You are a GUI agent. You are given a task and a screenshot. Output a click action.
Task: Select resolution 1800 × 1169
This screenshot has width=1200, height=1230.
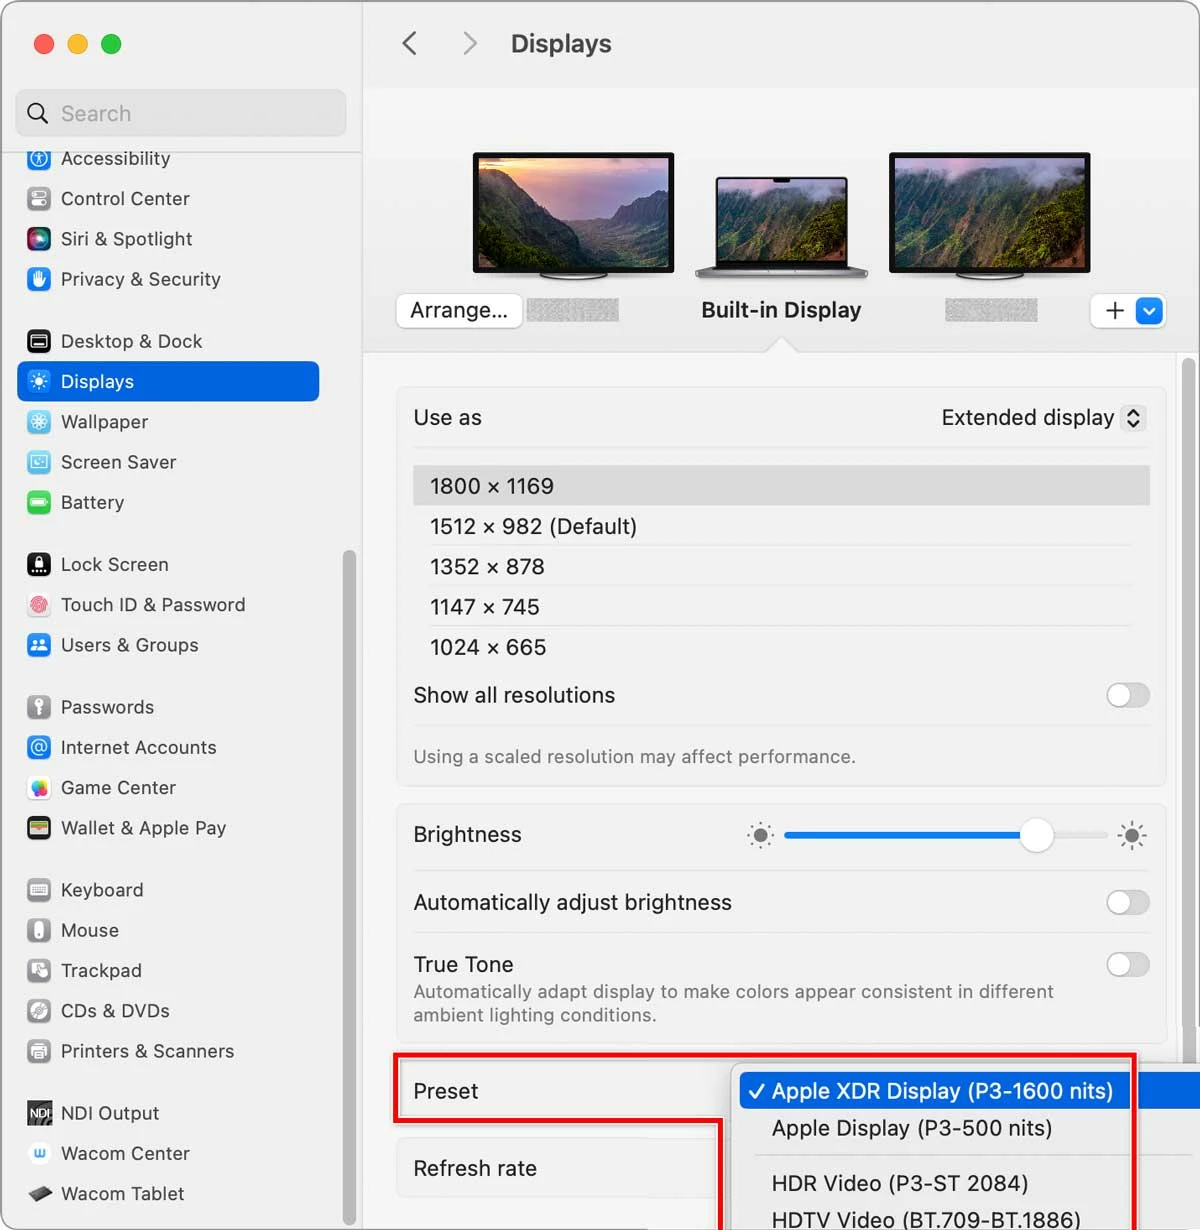tap(781, 486)
